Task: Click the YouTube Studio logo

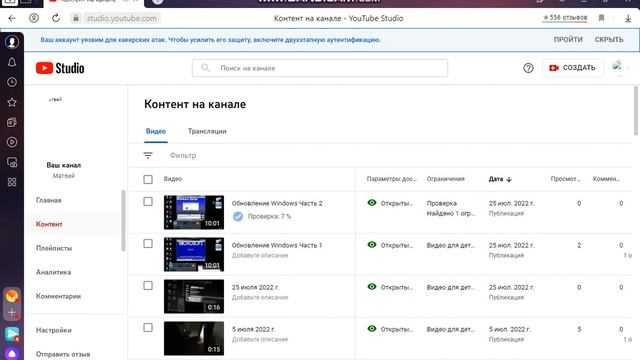Action: pos(60,68)
